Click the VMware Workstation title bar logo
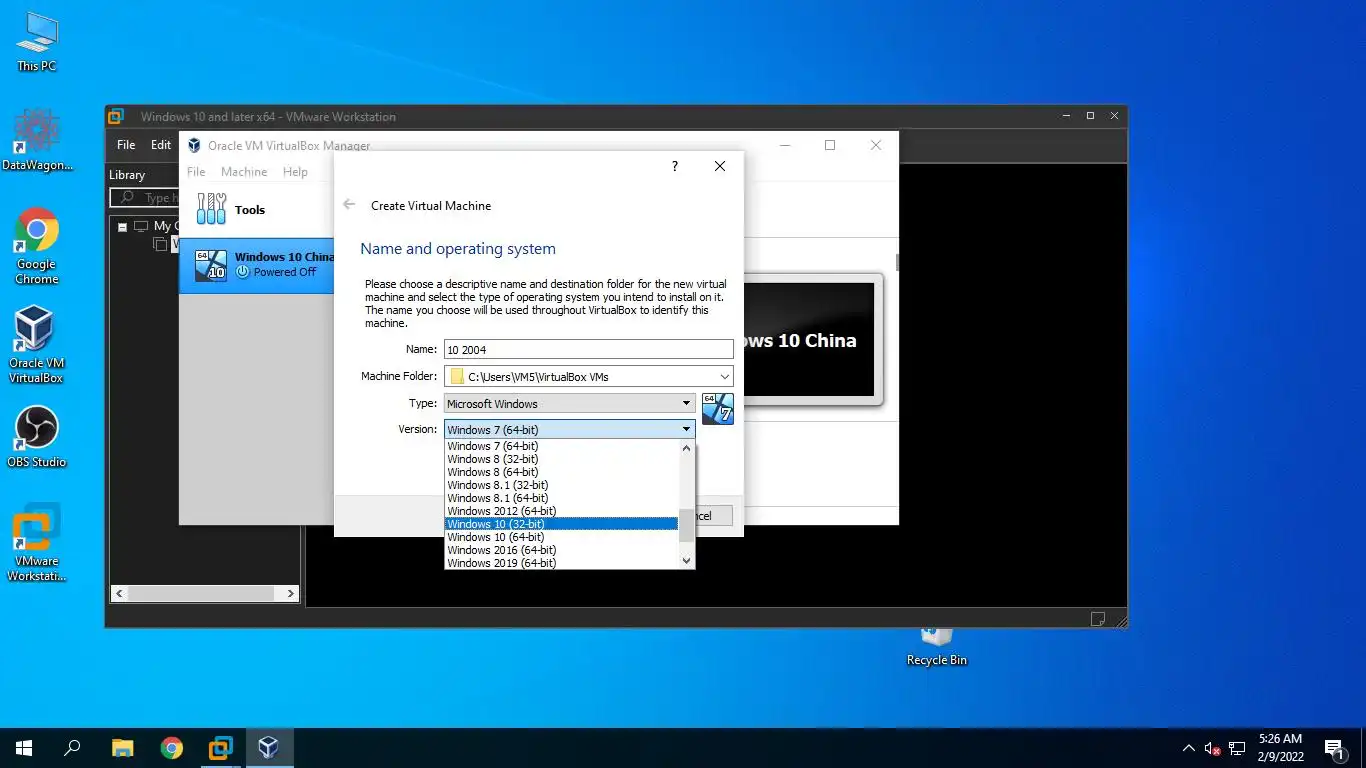1366x768 pixels. point(117,116)
